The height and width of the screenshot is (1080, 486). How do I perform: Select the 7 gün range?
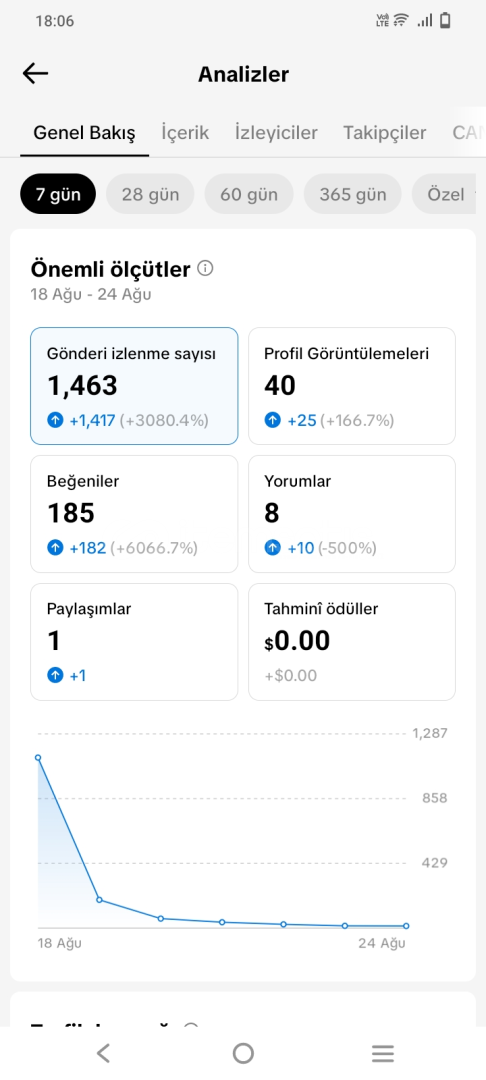(58, 194)
